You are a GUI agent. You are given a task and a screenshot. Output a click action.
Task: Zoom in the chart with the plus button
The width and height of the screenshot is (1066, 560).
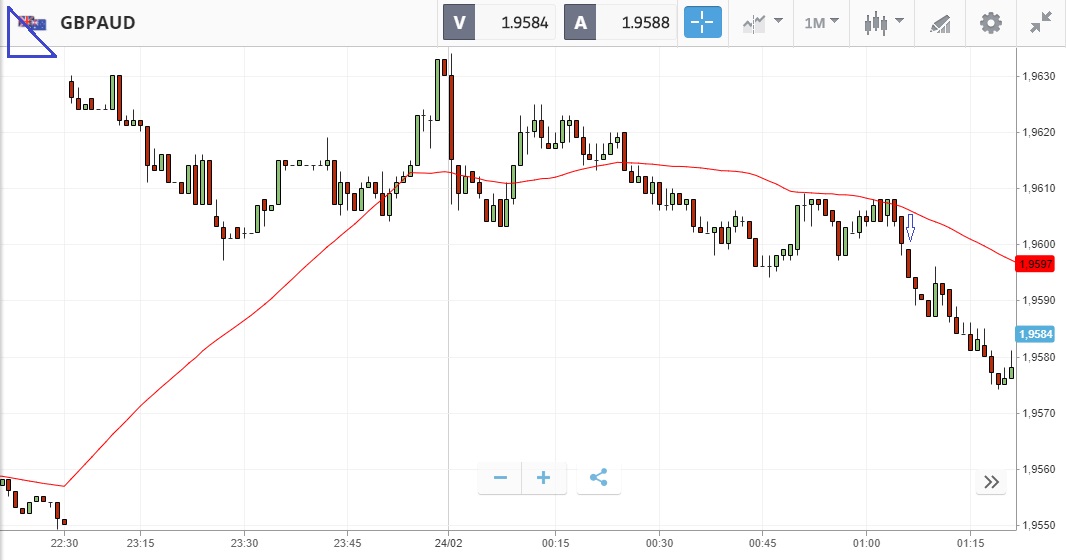[x=544, y=478]
